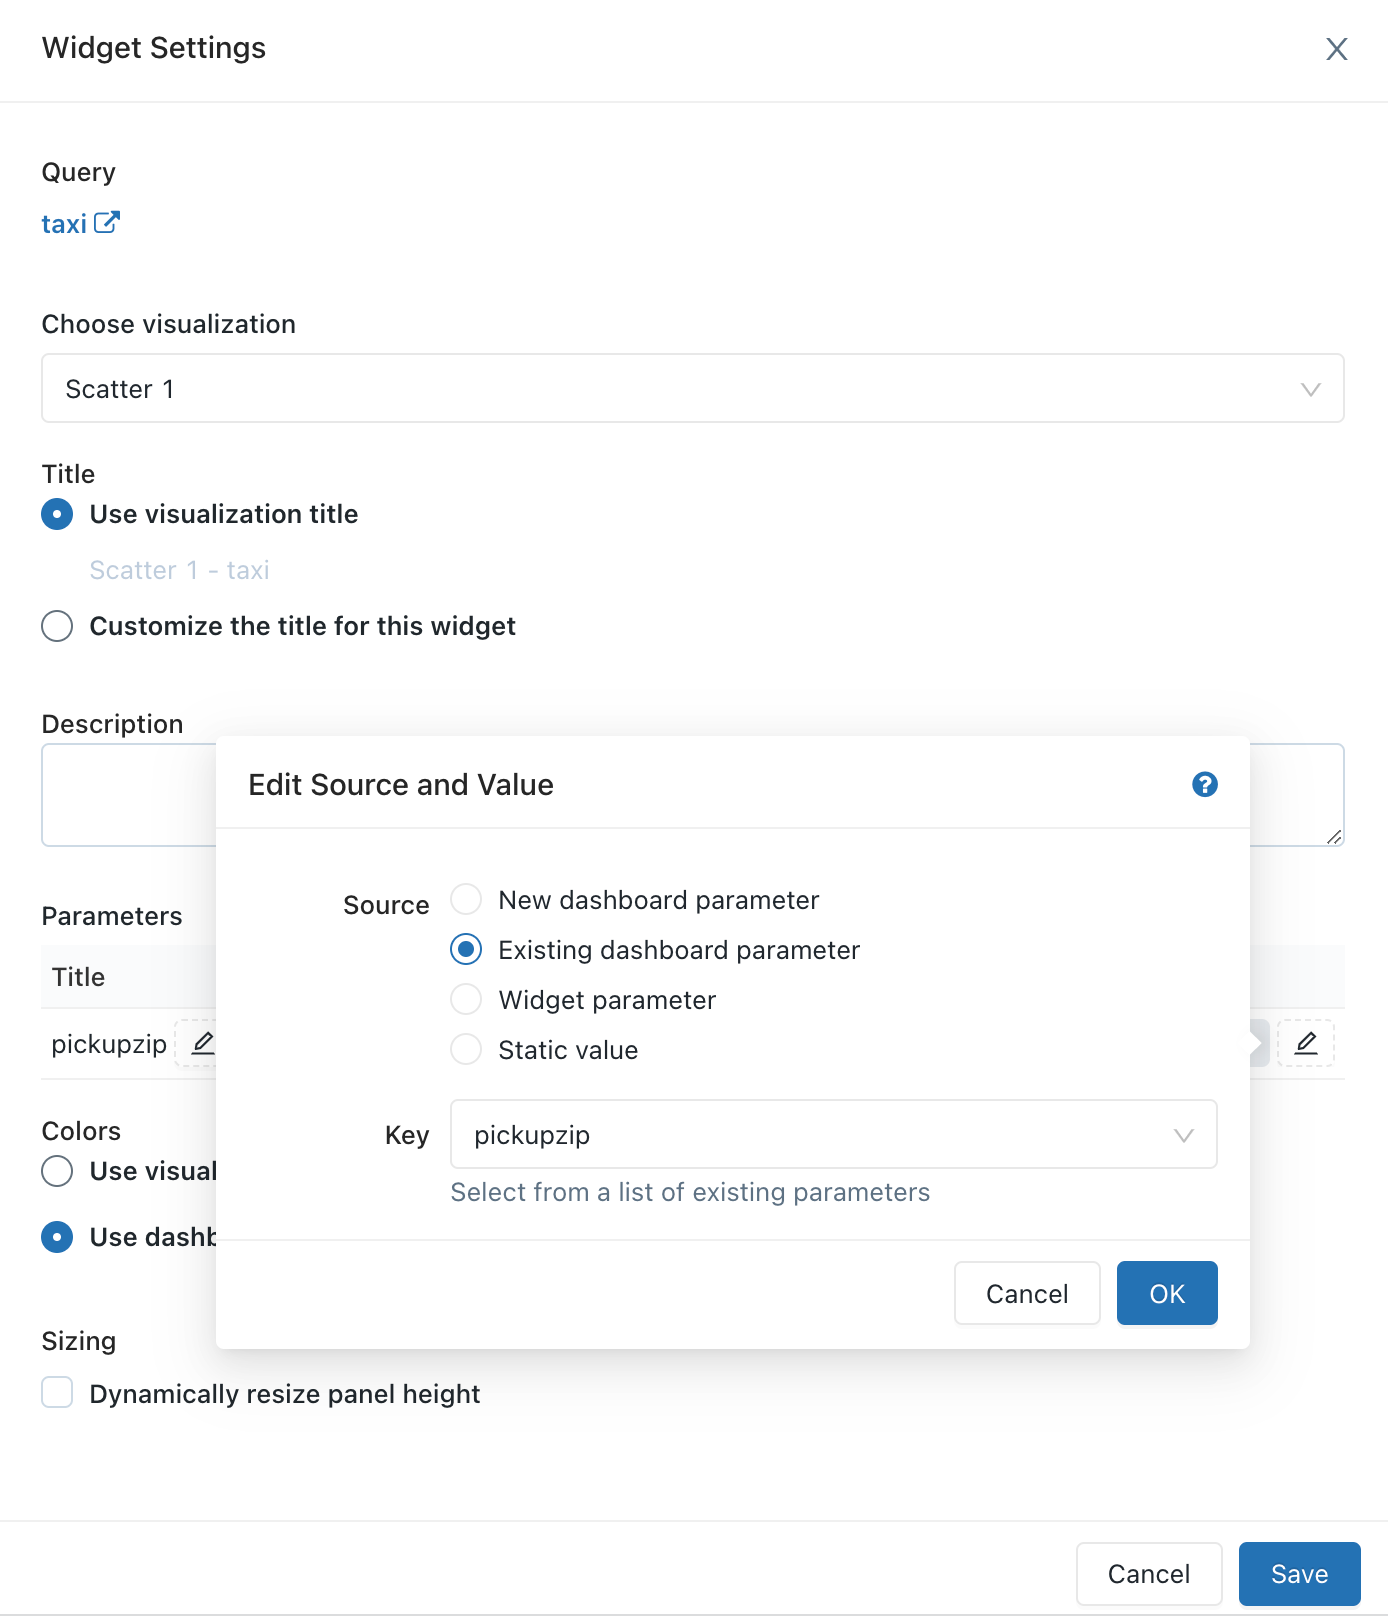Enable Dynamically resize panel height
1388x1620 pixels.
coord(57,1393)
